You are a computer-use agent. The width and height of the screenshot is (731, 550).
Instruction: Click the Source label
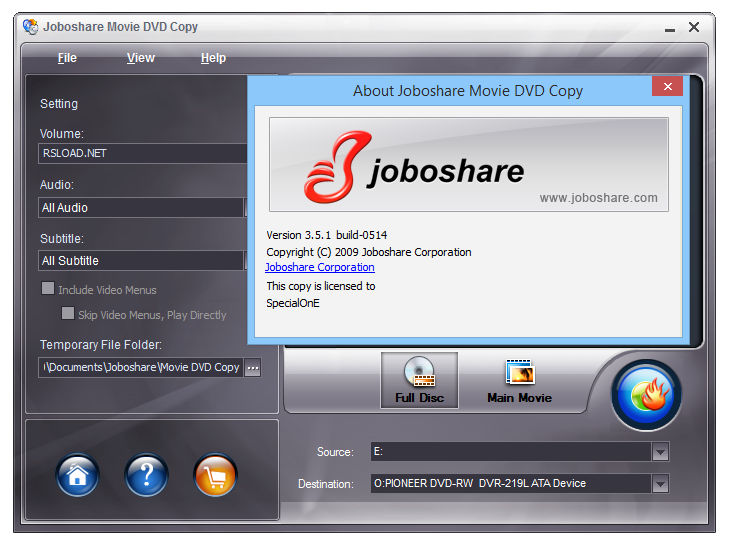point(335,452)
